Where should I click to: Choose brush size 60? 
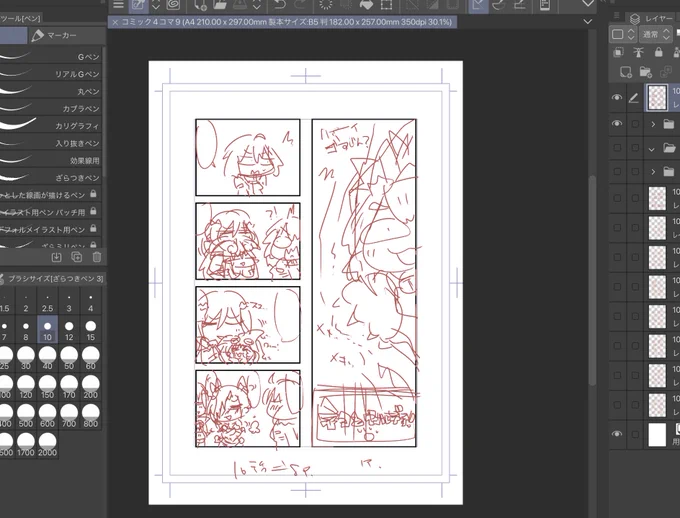tap(91, 360)
